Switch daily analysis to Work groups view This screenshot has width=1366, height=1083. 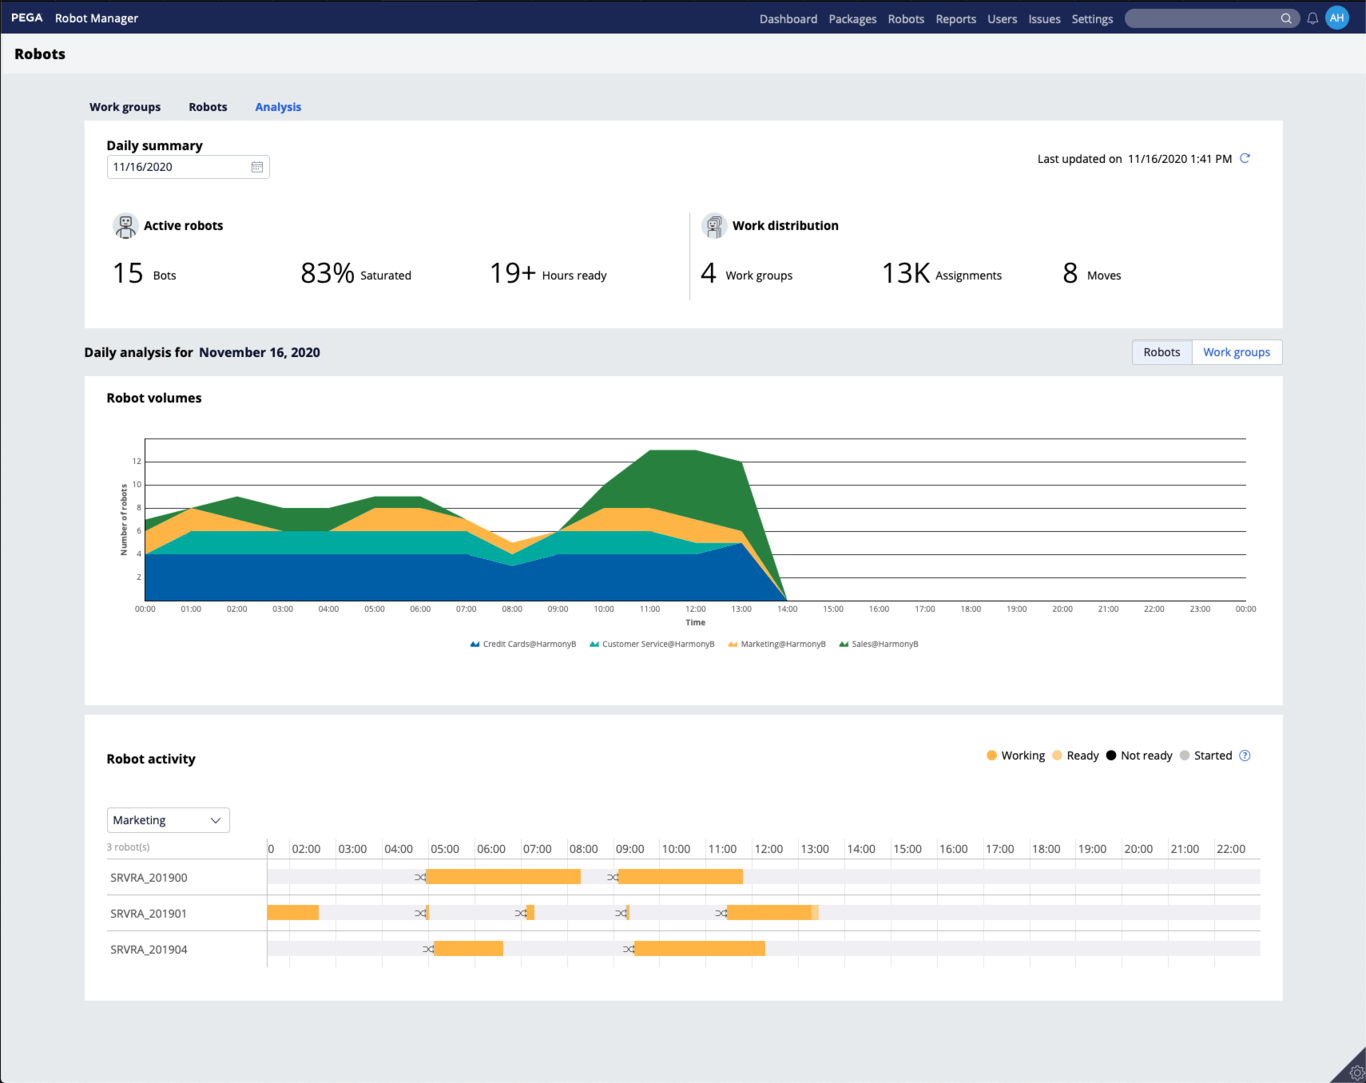click(x=1236, y=352)
